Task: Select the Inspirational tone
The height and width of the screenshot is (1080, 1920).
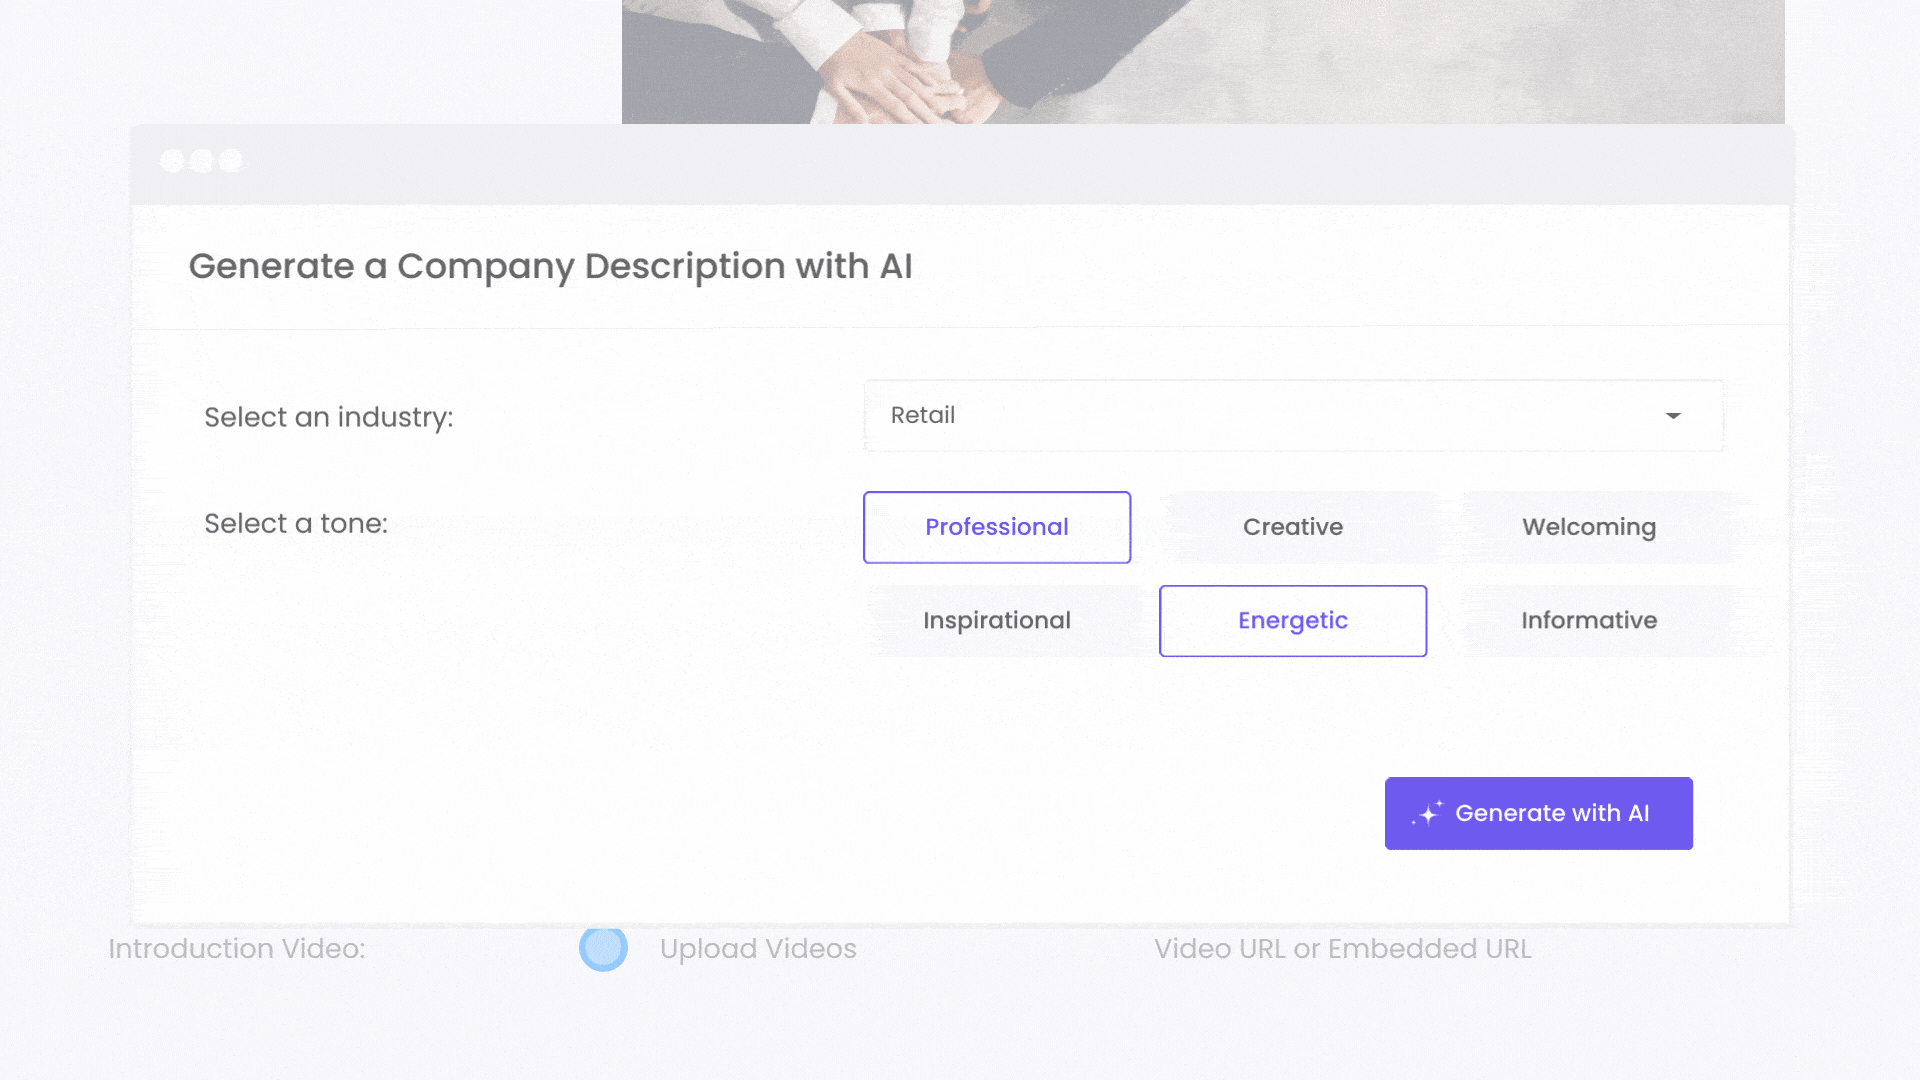Action: pyautogui.click(x=996, y=620)
